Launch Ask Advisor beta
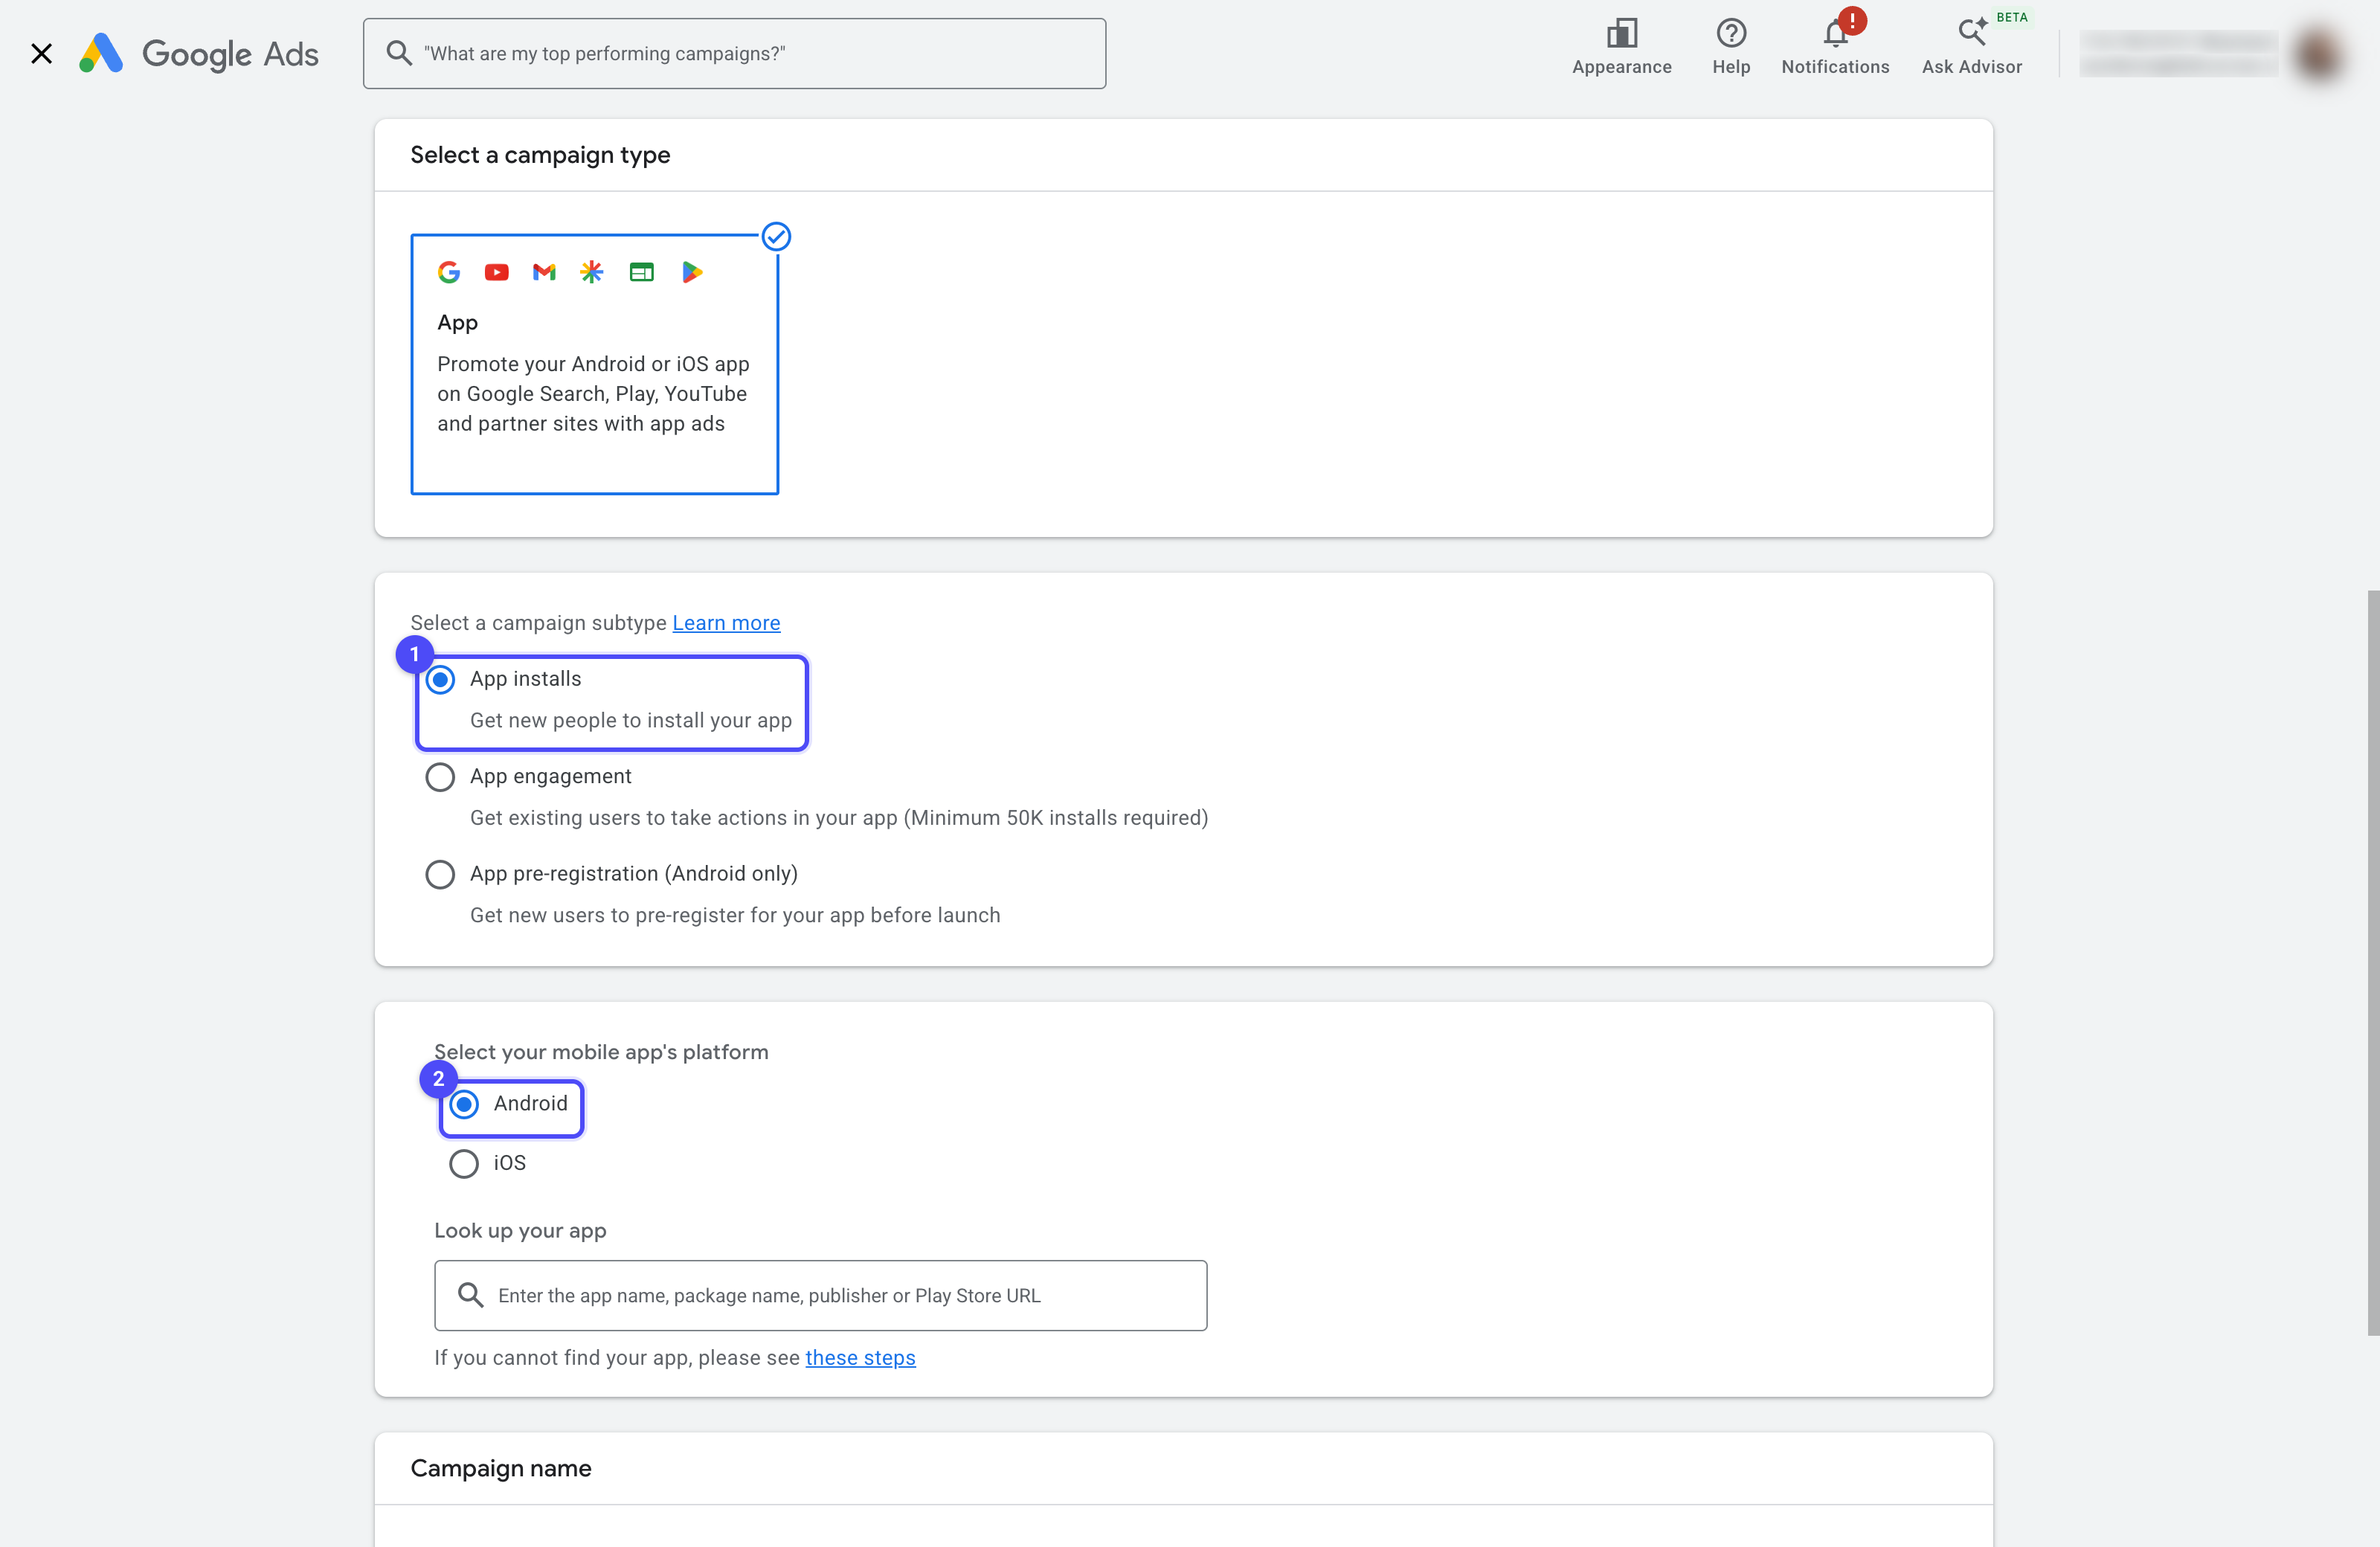 pyautogui.click(x=1971, y=46)
